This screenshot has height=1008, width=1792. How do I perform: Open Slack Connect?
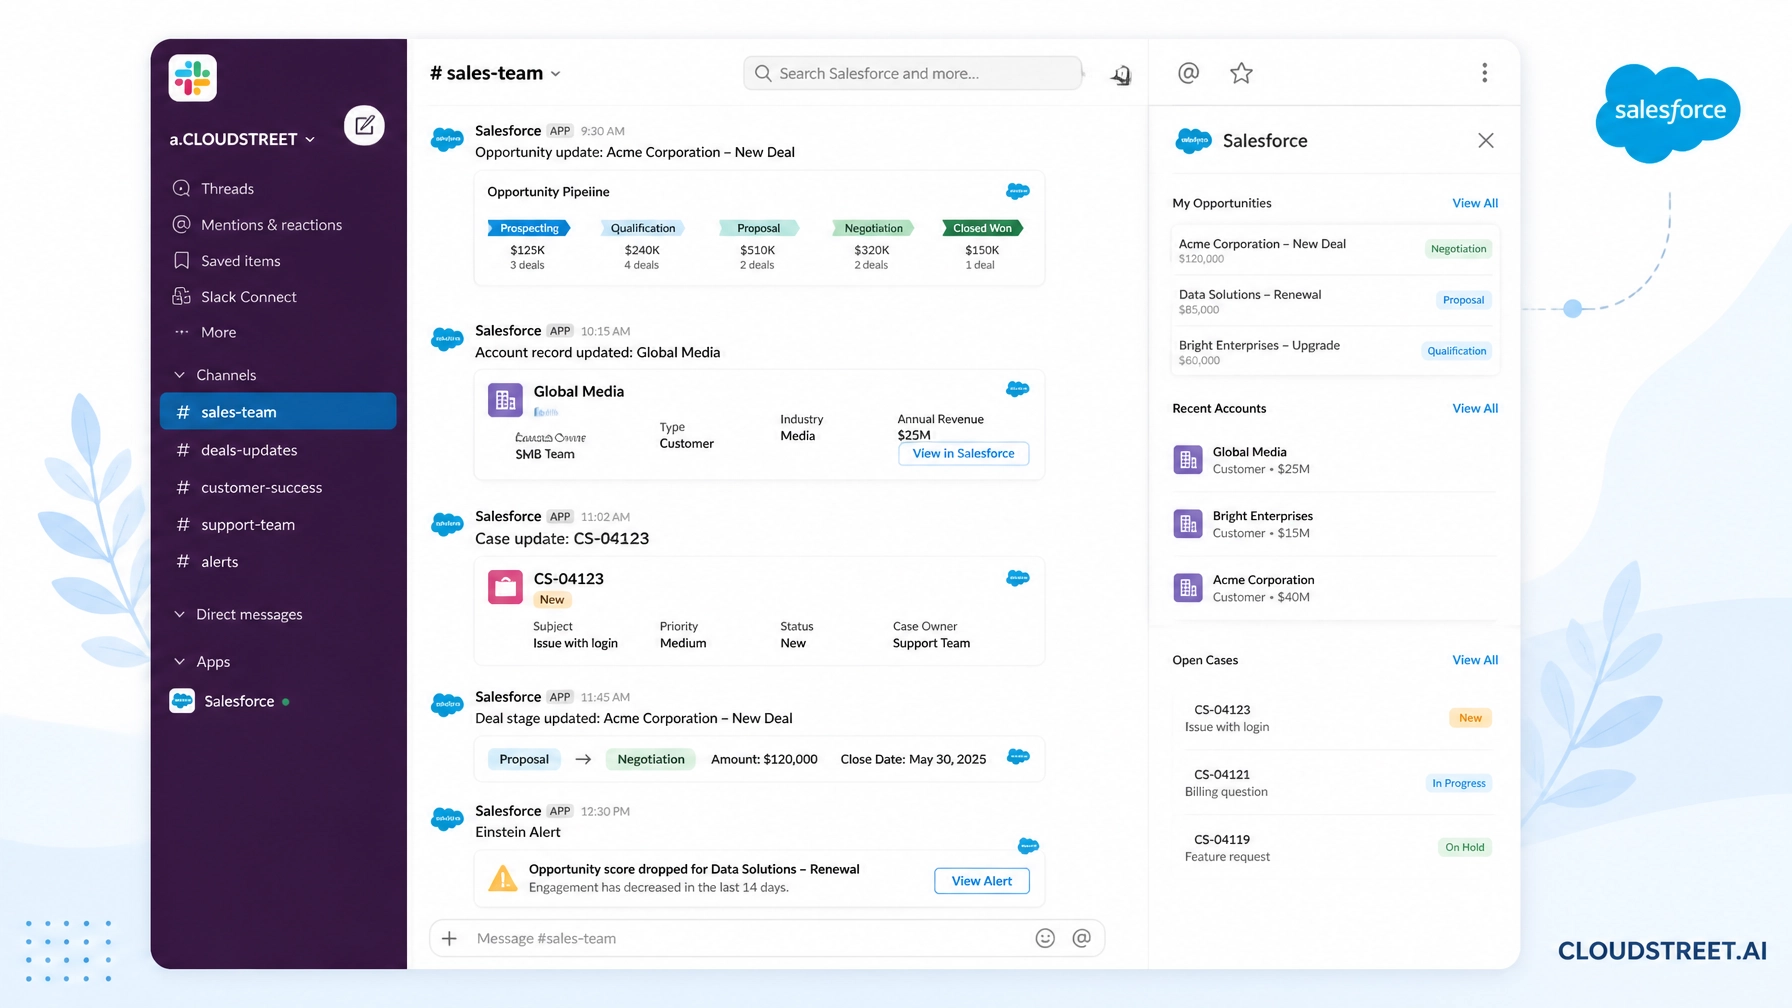(x=234, y=297)
